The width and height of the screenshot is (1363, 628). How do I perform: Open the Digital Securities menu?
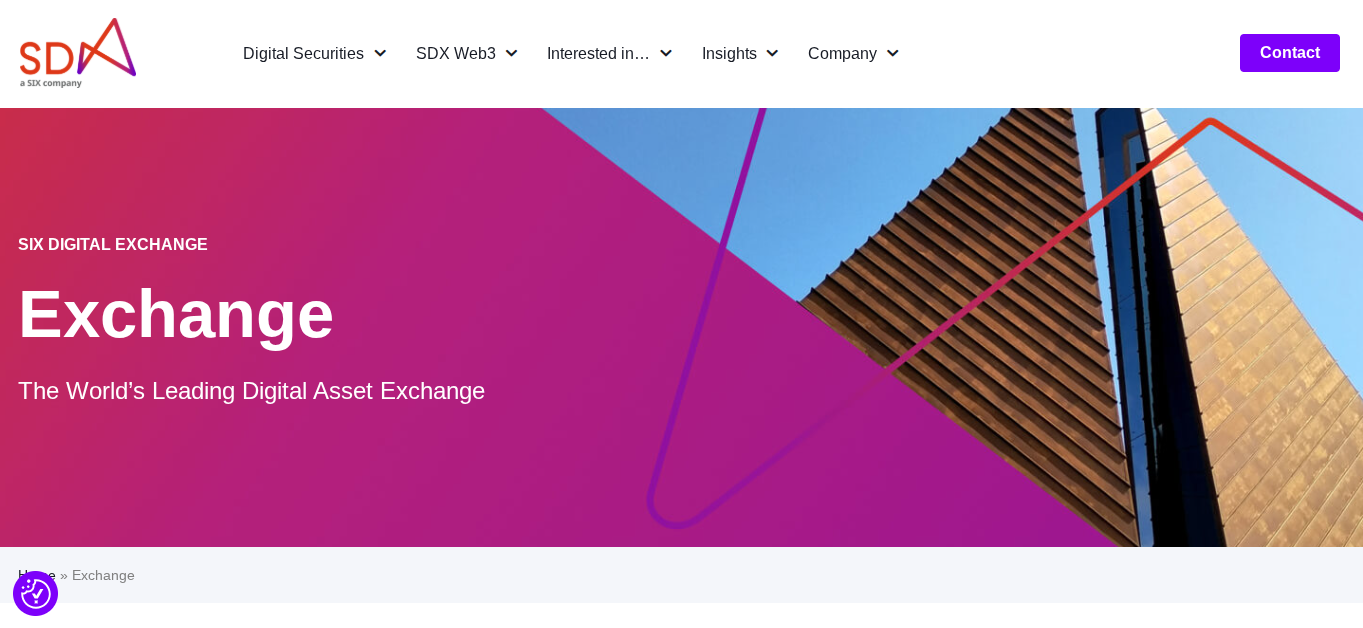tap(303, 54)
